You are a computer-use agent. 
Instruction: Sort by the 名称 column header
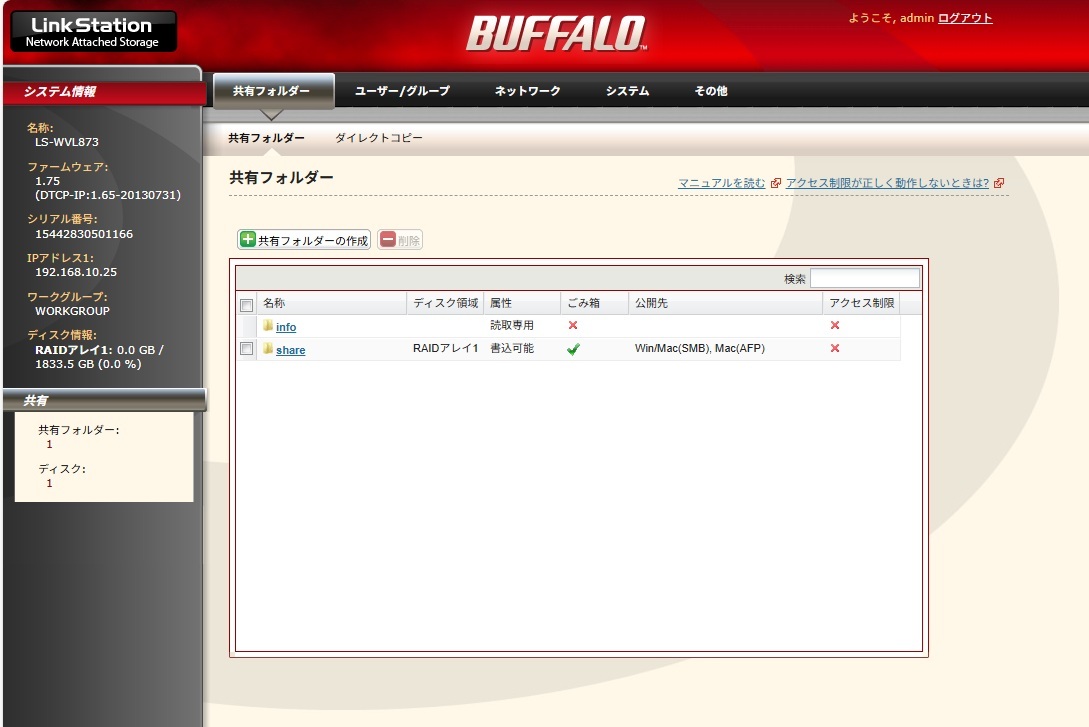pos(331,303)
